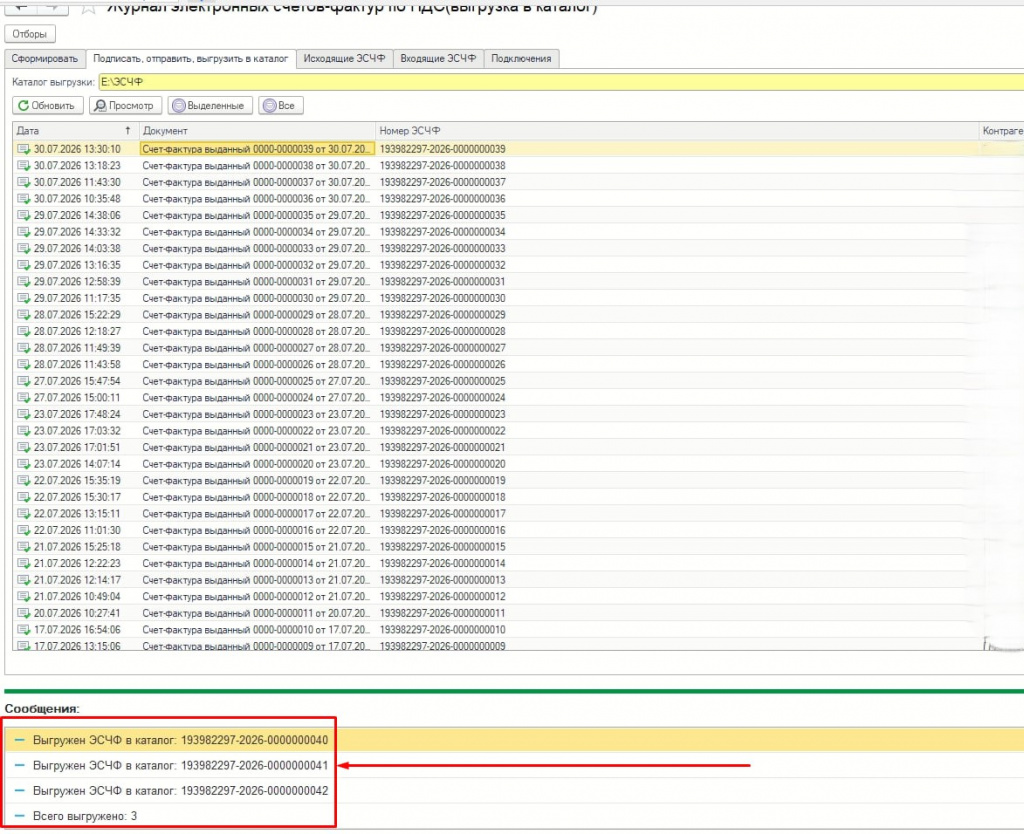Select date cell 17.07.2026 16:54:06

click(77, 630)
